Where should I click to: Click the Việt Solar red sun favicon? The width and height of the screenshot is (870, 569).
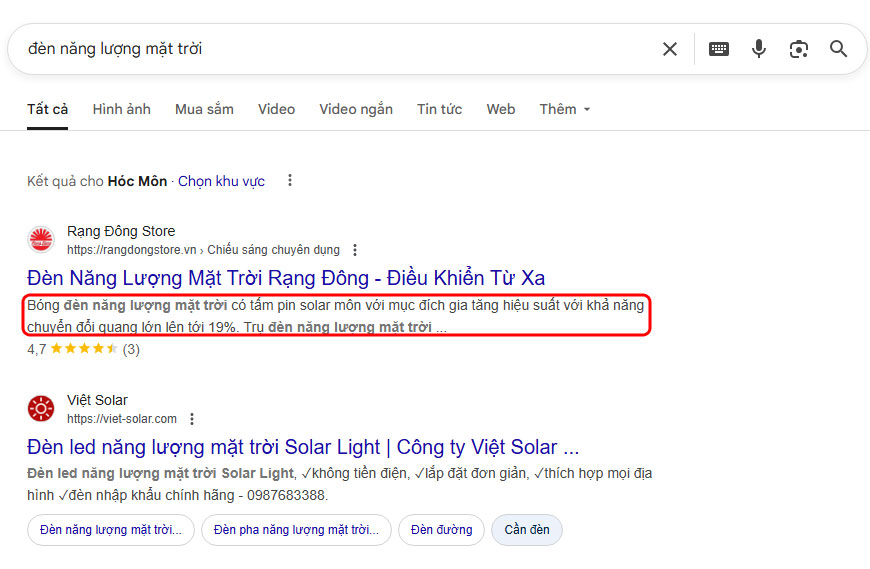click(41, 409)
